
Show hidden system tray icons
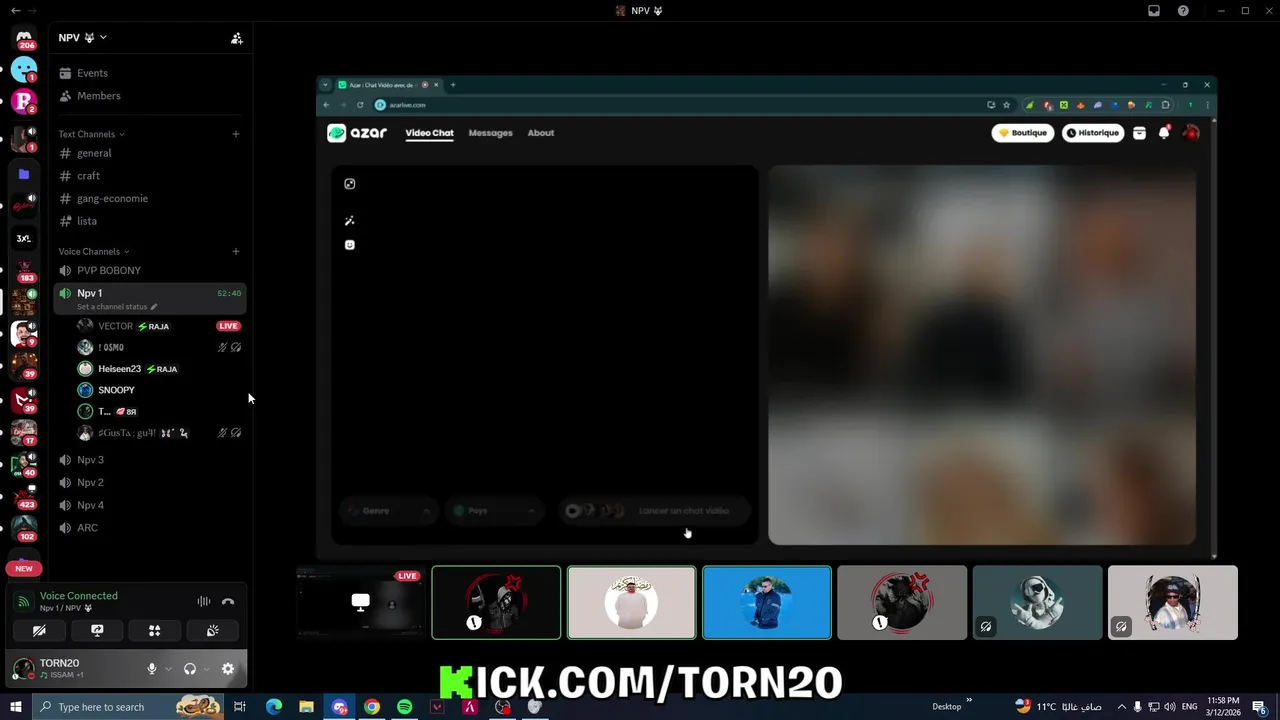[x=1121, y=707]
